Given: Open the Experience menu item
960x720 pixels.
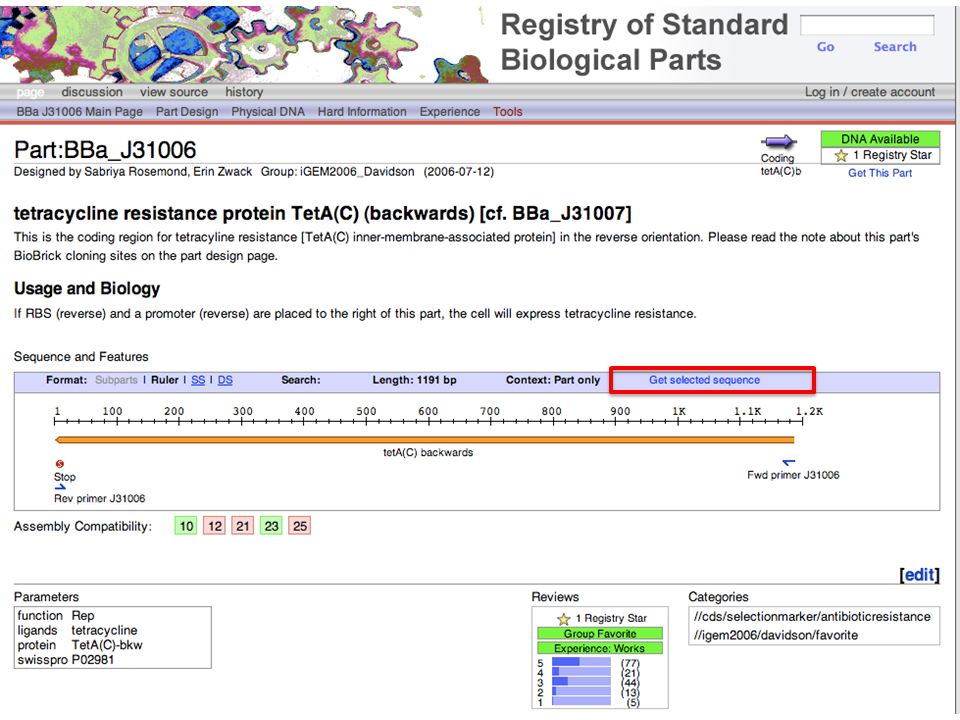Looking at the screenshot, I should (x=449, y=111).
